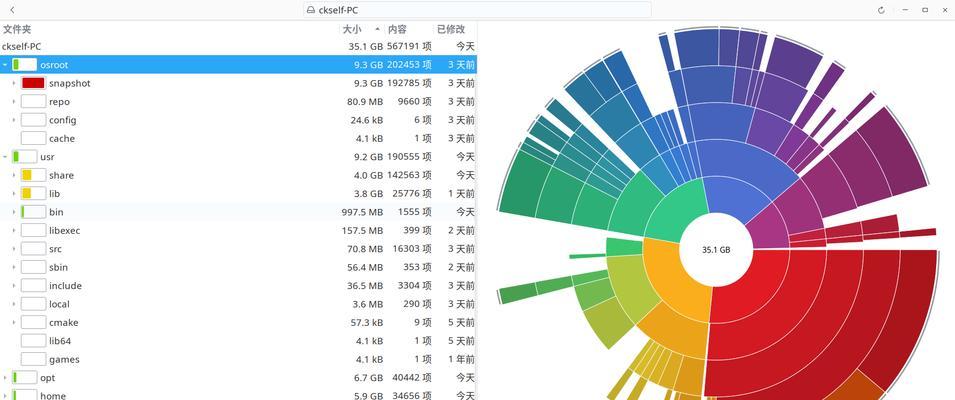955x400 pixels.
Task: Click the 80.9 MB size value
Action: tap(365, 102)
